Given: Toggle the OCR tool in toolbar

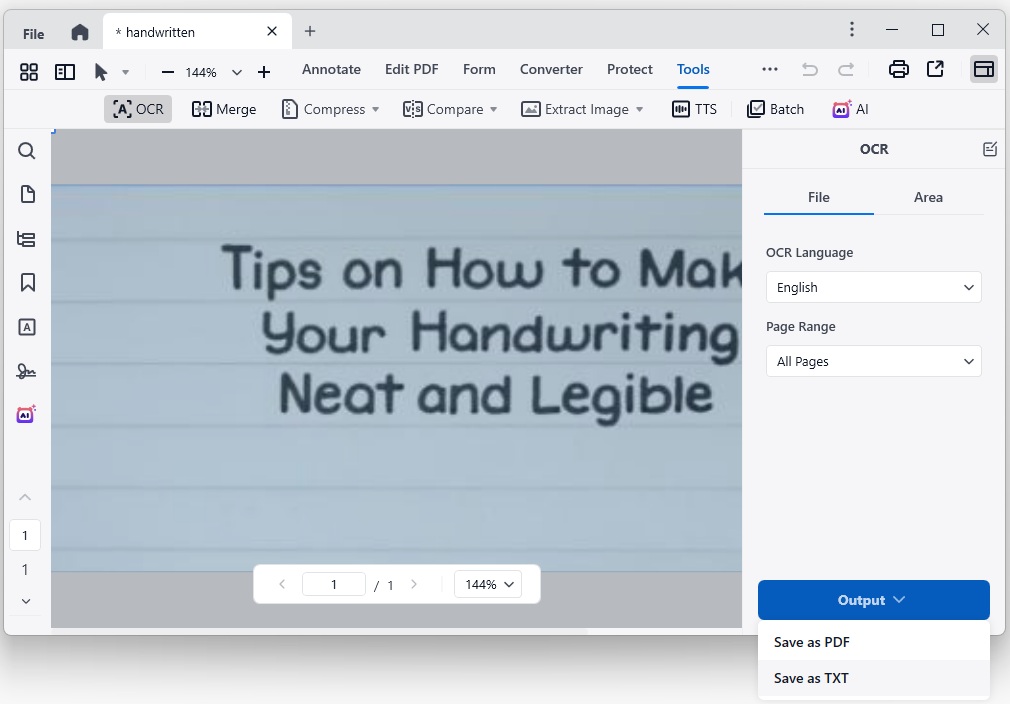Looking at the screenshot, I should [x=138, y=109].
